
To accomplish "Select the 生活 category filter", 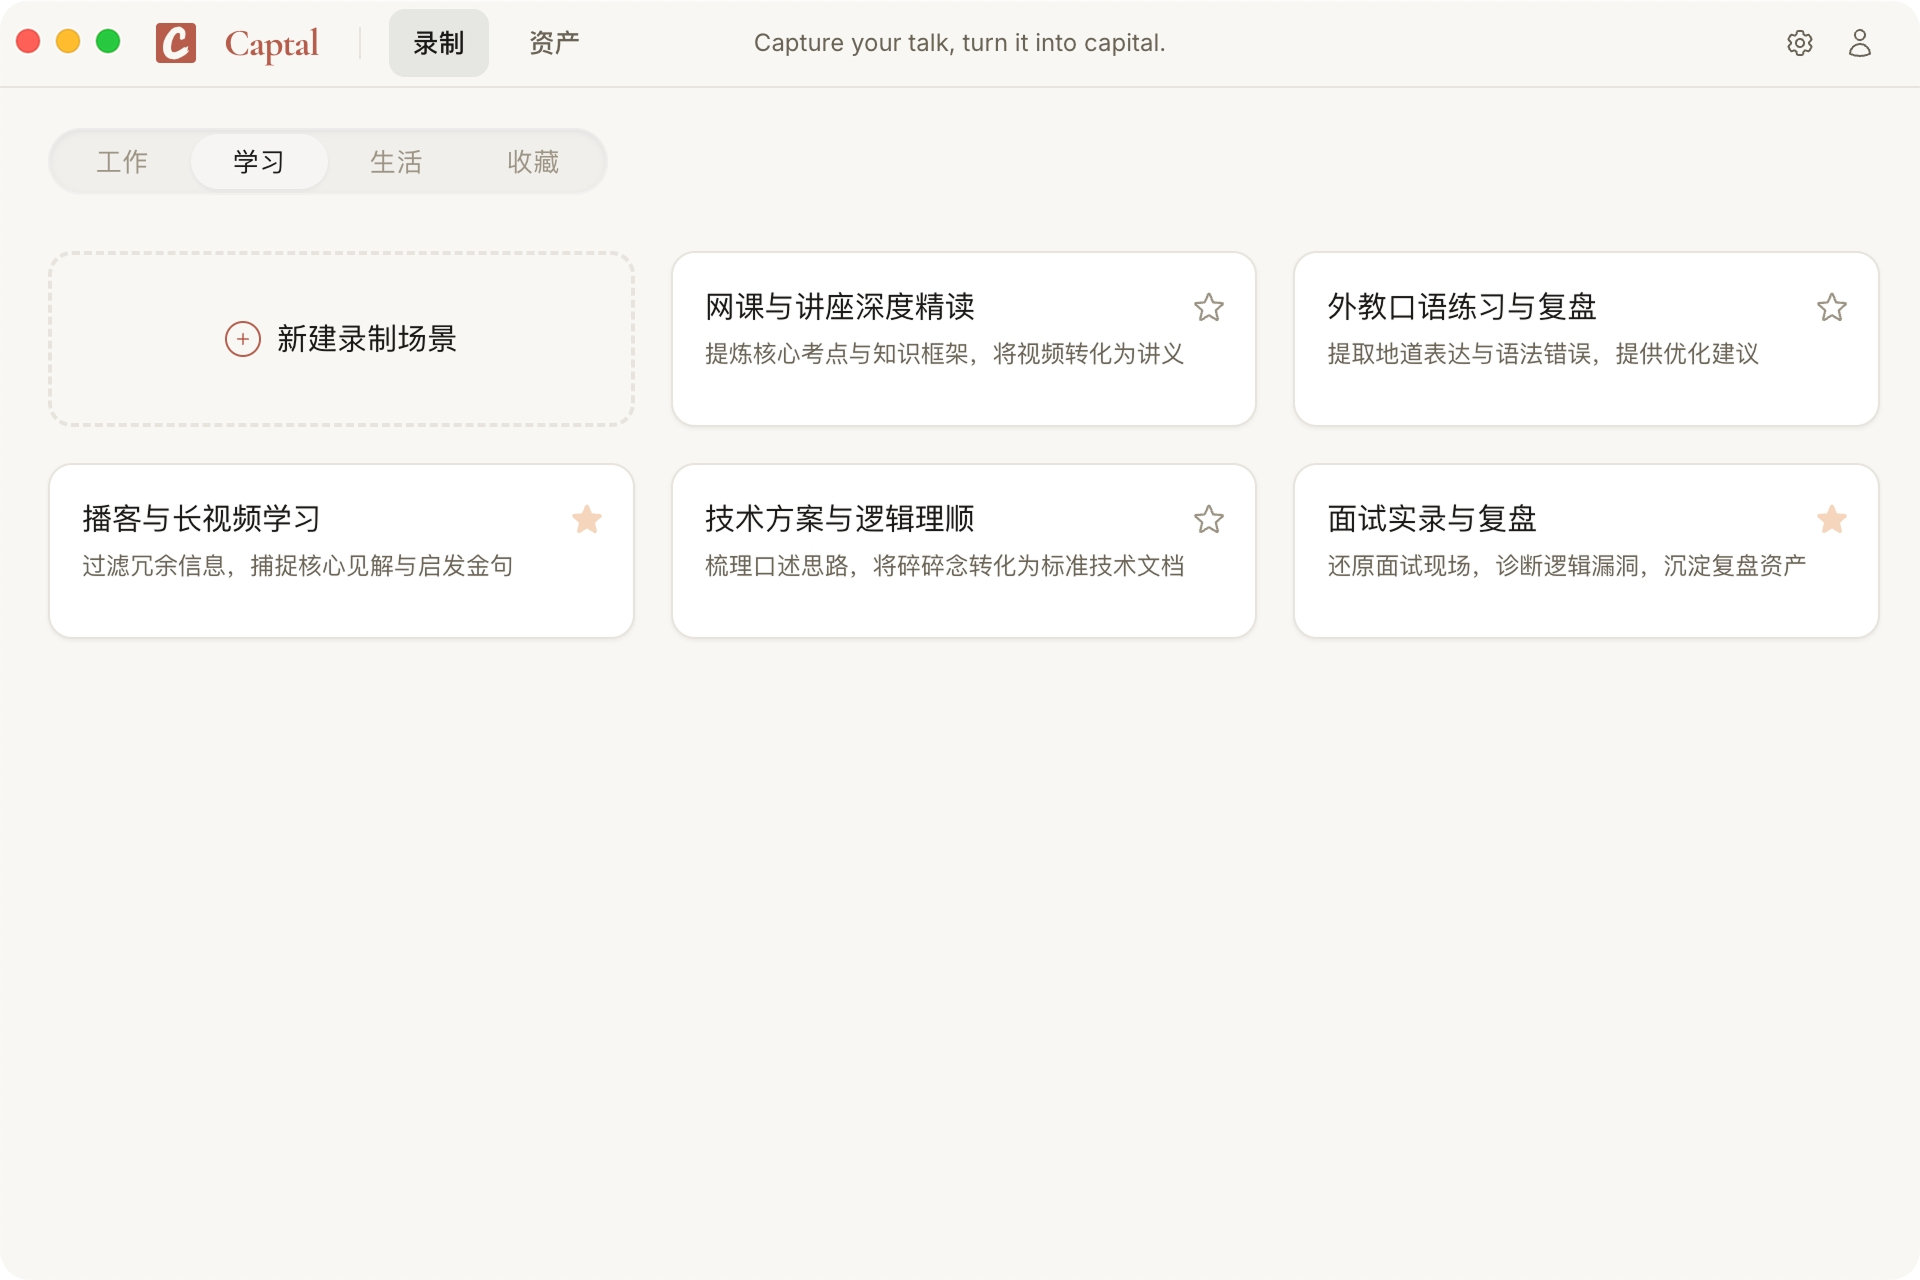I will (396, 161).
